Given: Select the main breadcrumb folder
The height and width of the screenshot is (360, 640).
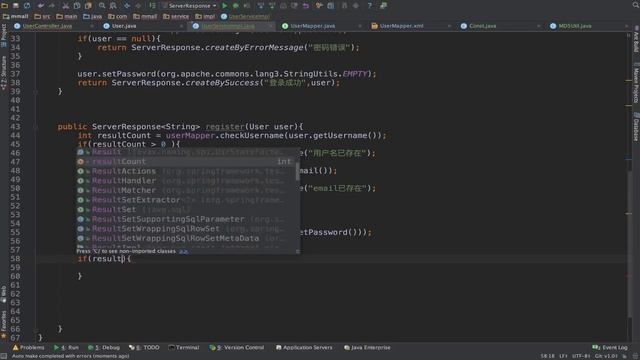Looking at the screenshot, I should point(67,17).
